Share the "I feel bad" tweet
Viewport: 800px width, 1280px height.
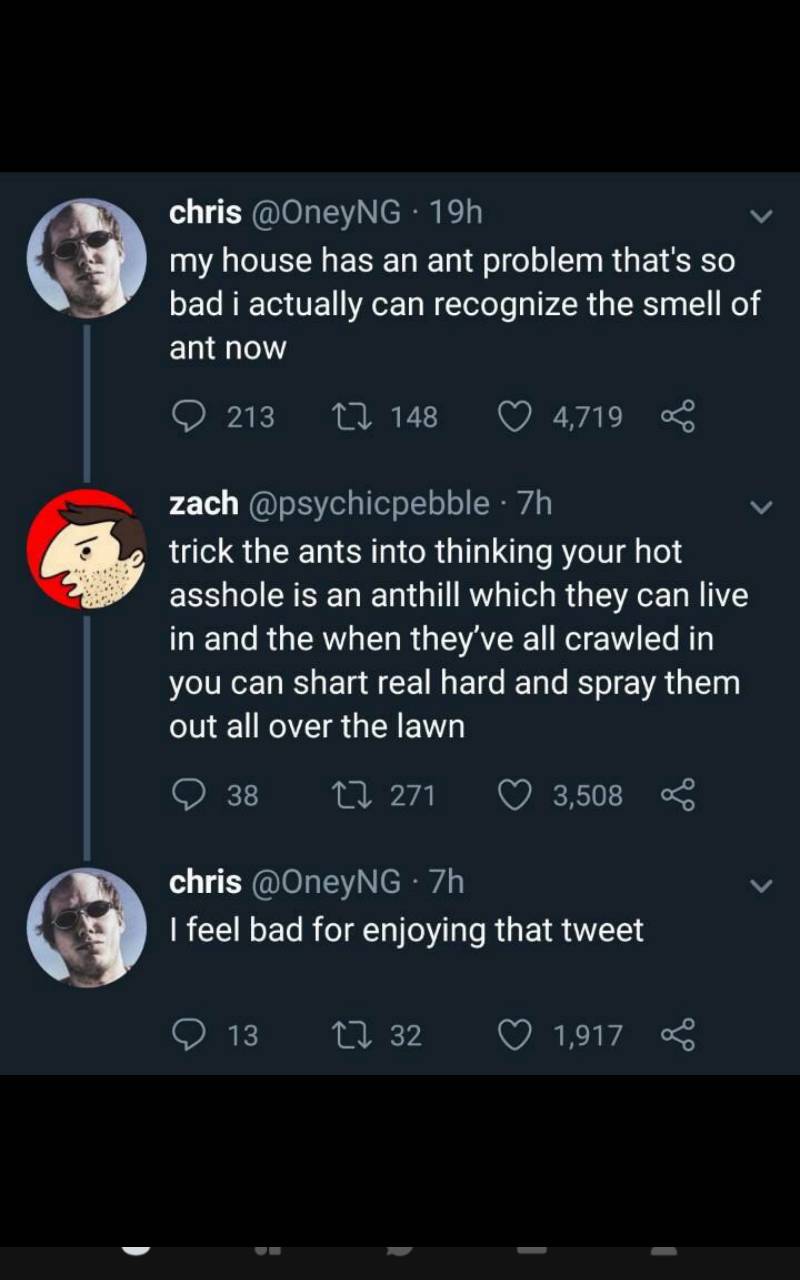[677, 1035]
